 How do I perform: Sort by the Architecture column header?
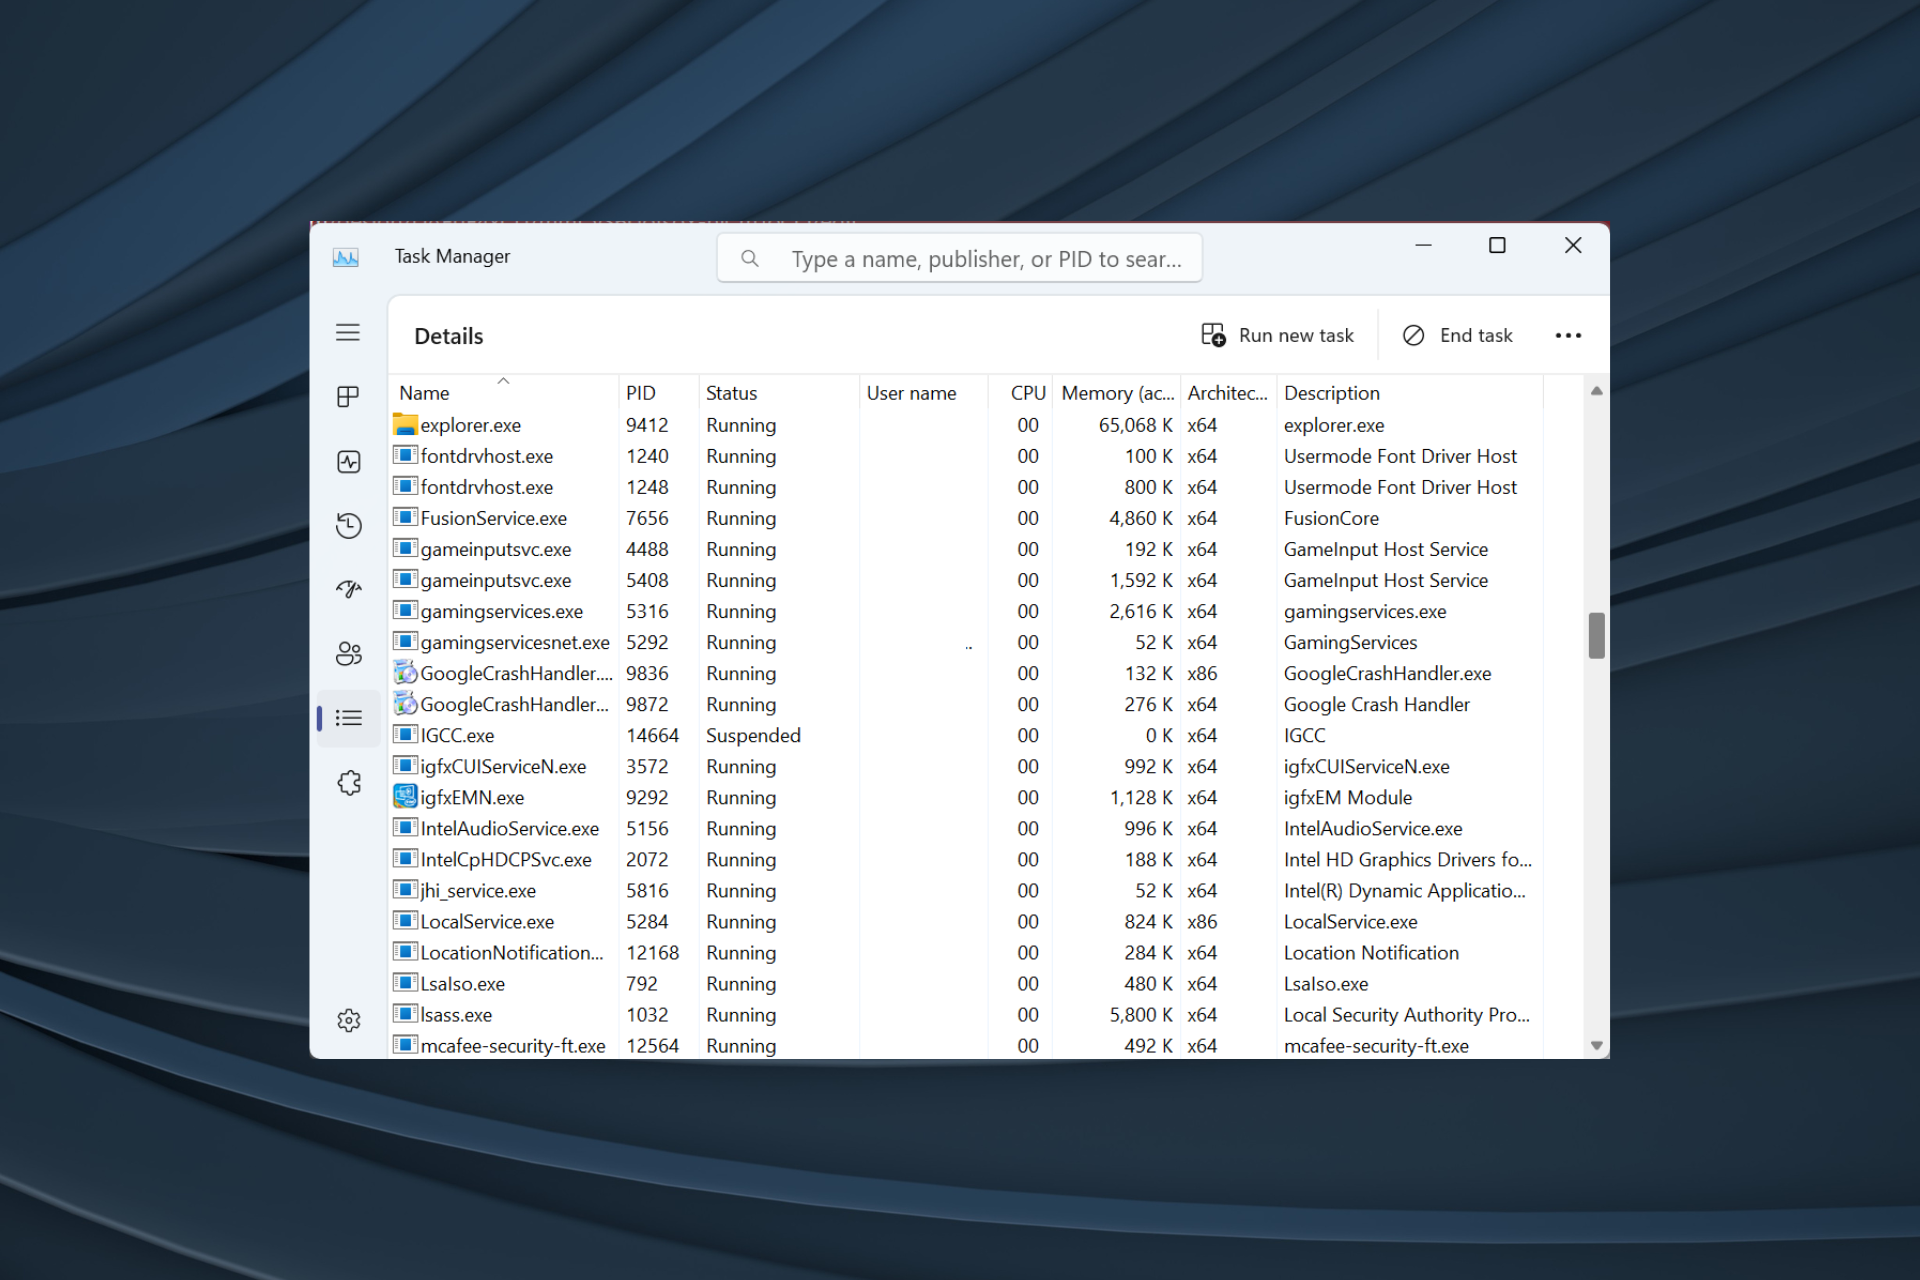tap(1228, 393)
